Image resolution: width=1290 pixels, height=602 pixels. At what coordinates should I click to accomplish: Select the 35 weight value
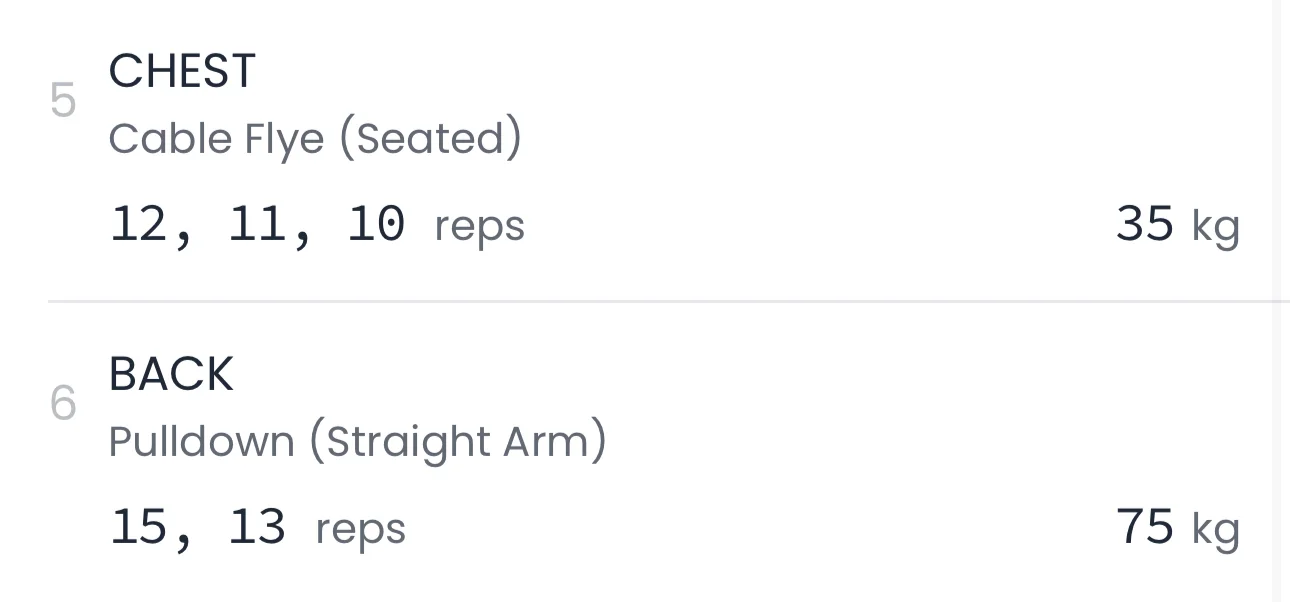(1145, 224)
